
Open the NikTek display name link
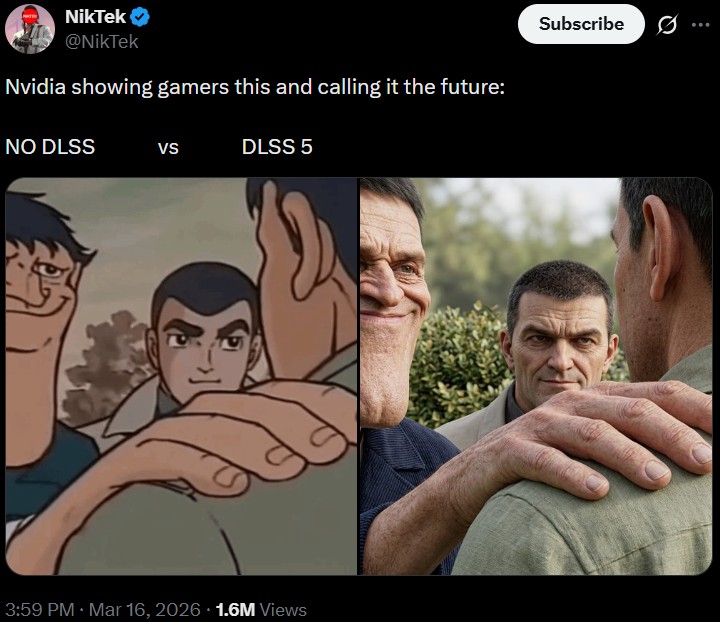point(94,16)
